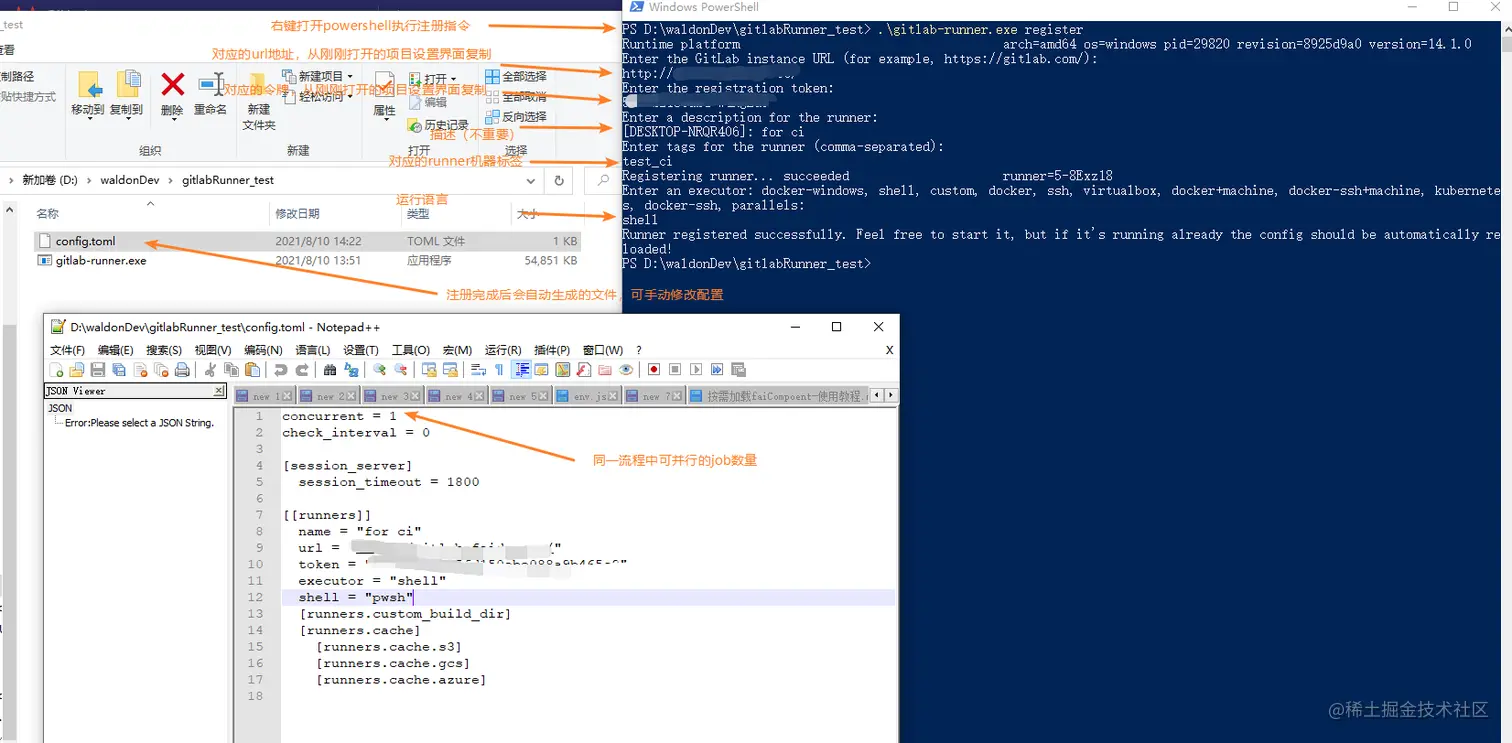The height and width of the screenshot is (743, 1512).
Task: Click the Zoom in magnifier icon in Notepad++
Action: tap(379, 370)
